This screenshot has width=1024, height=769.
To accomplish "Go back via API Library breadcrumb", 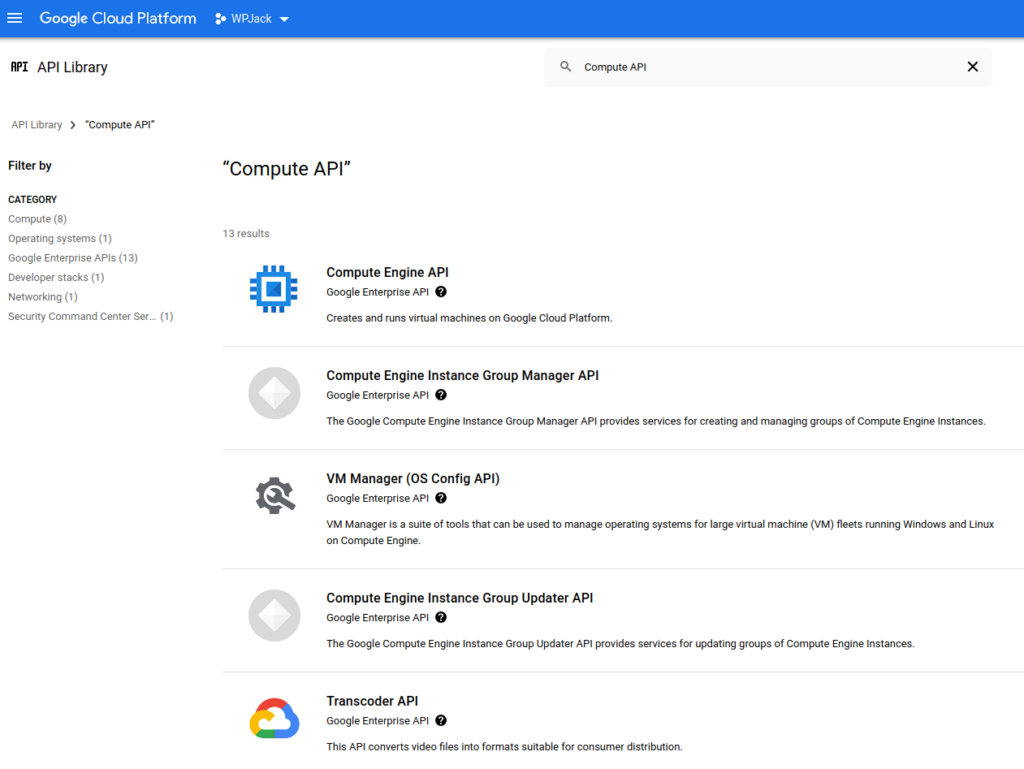I will (x=37, y=125).
